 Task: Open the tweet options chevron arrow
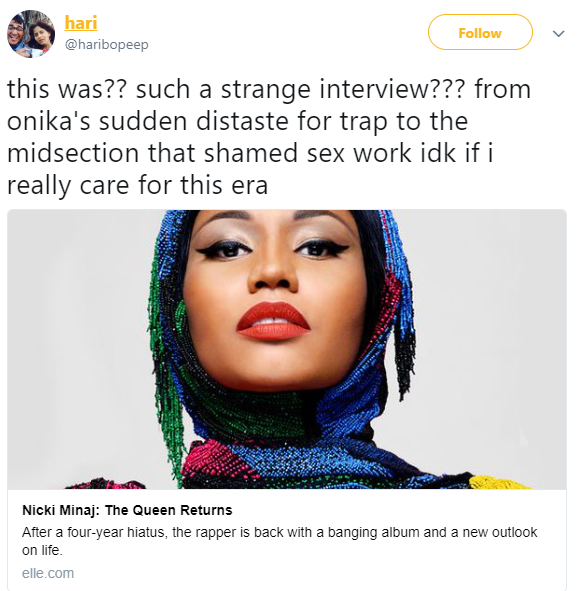coord(558,34)
